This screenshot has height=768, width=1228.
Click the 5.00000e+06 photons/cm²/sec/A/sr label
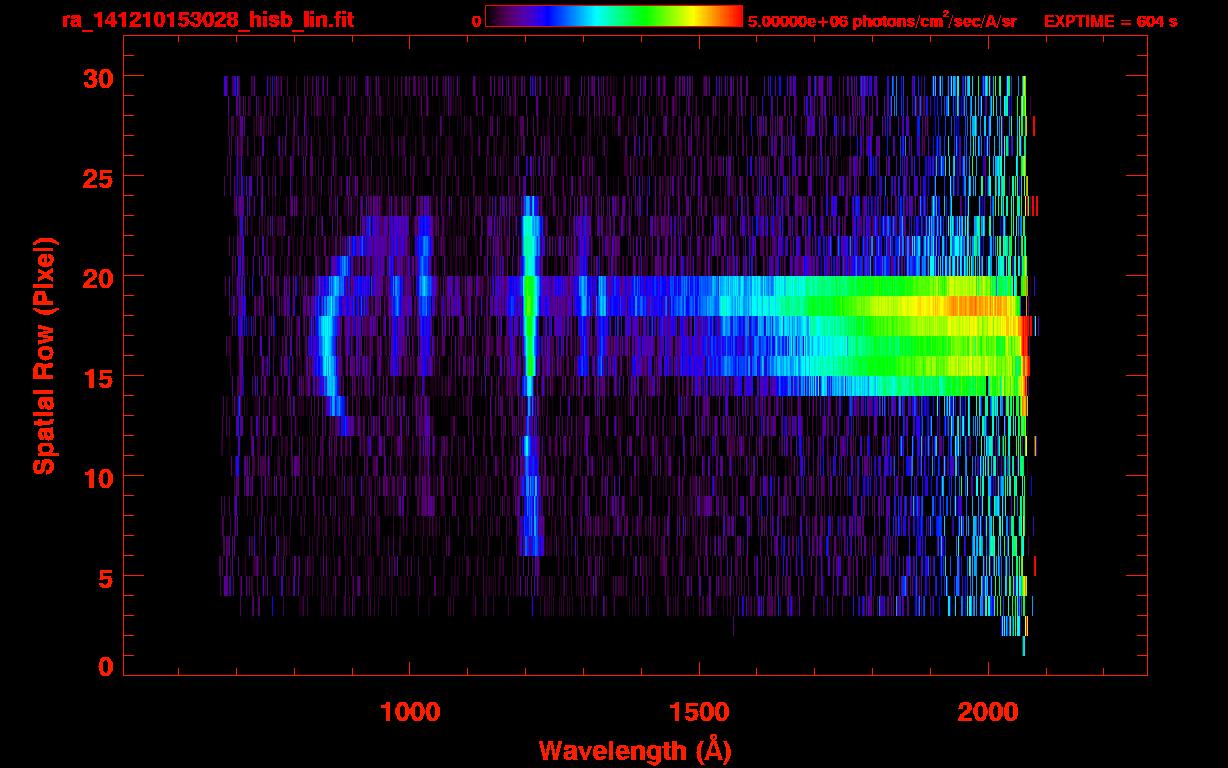click(882, 20)
